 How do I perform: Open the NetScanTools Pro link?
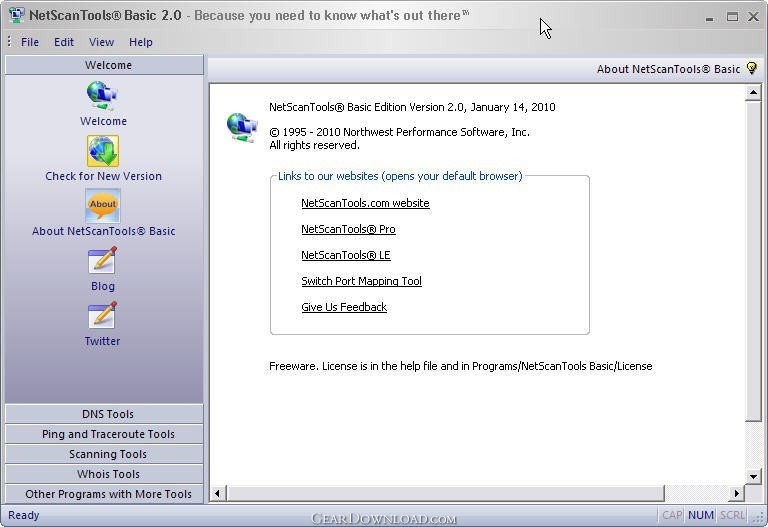(348, 229)
